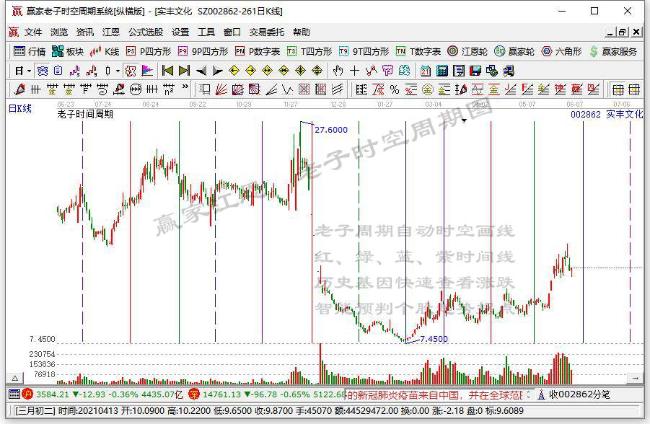Click the 板块 toolbar button
The width and height of the screenshot is (650, 424).
[x=68, y=51]
